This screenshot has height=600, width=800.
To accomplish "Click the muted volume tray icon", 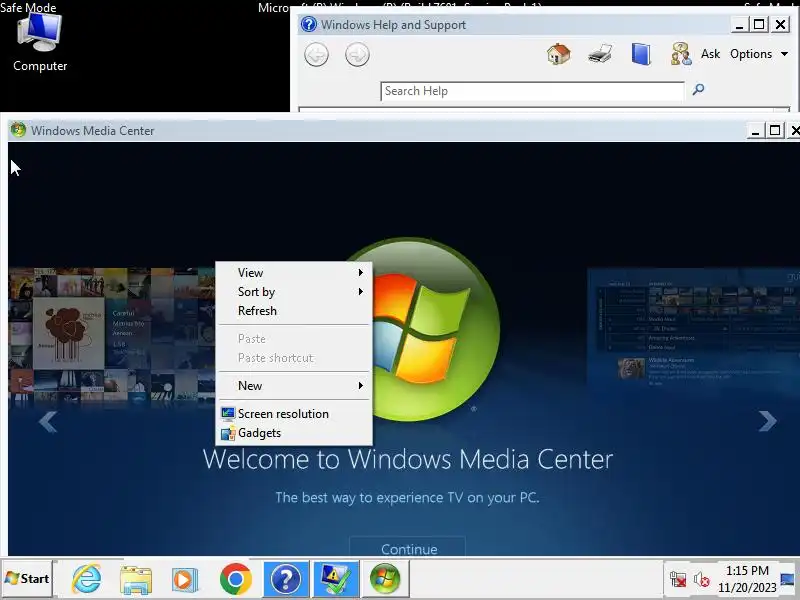I will click(702, 580).
